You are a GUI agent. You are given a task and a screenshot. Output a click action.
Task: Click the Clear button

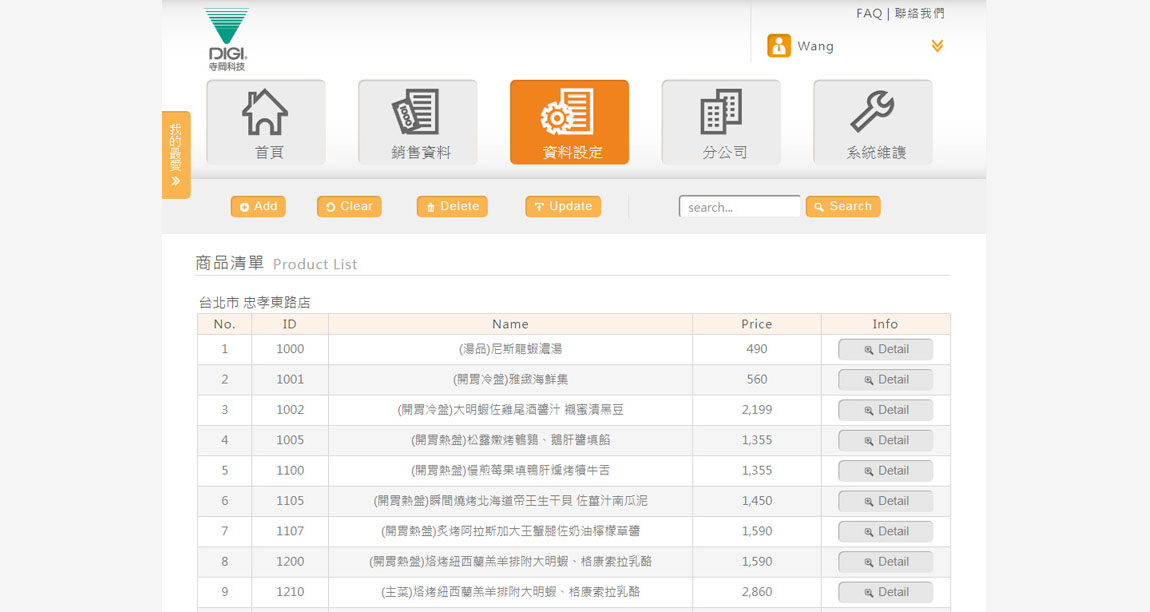[x=349, y=206]
